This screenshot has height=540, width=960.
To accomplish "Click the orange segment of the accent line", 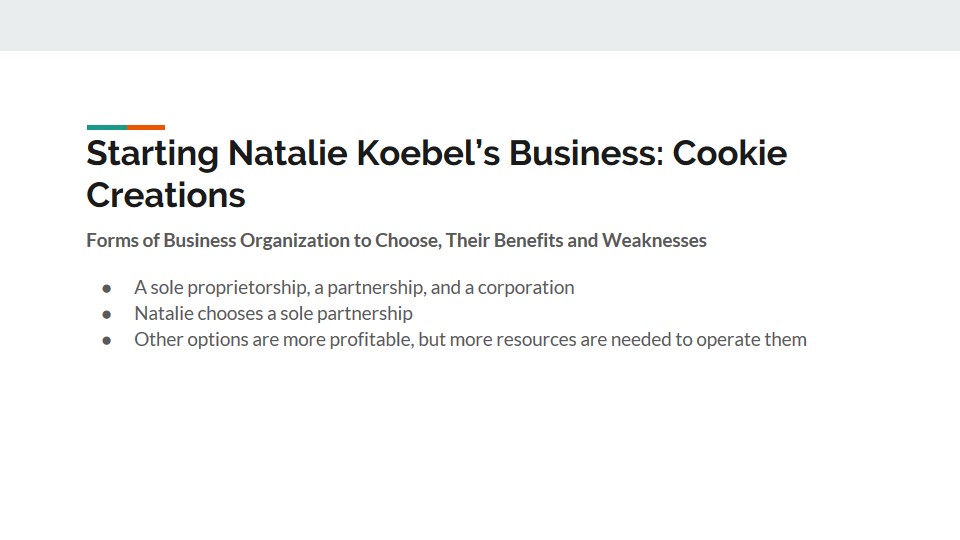I will [146, 127].
